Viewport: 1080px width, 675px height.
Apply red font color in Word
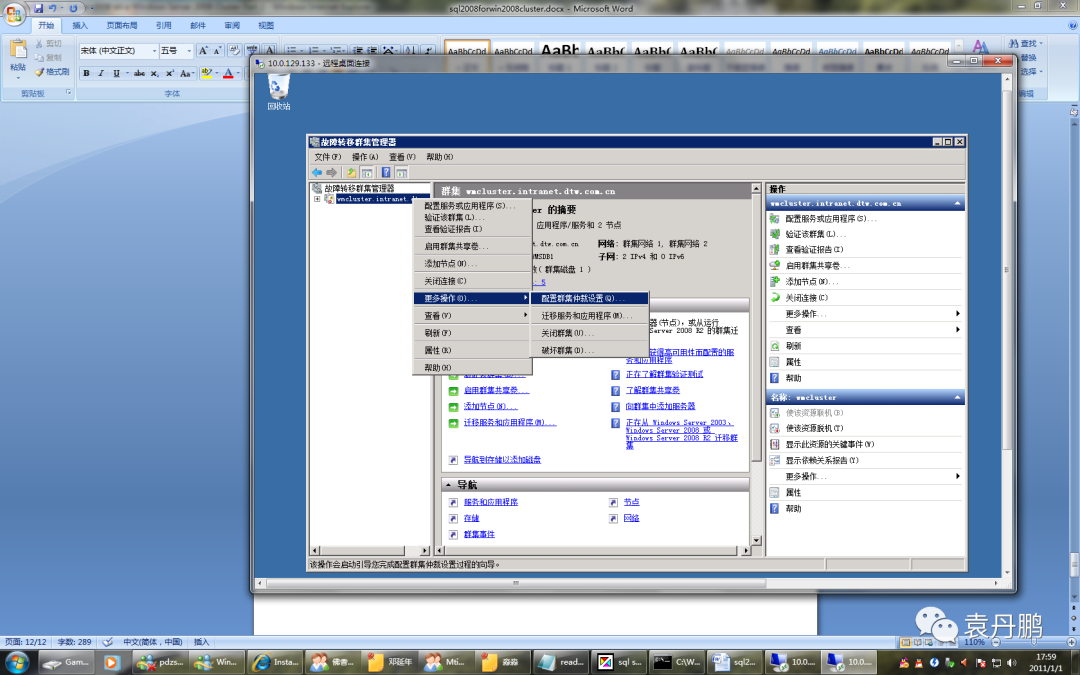pos(228,73)
